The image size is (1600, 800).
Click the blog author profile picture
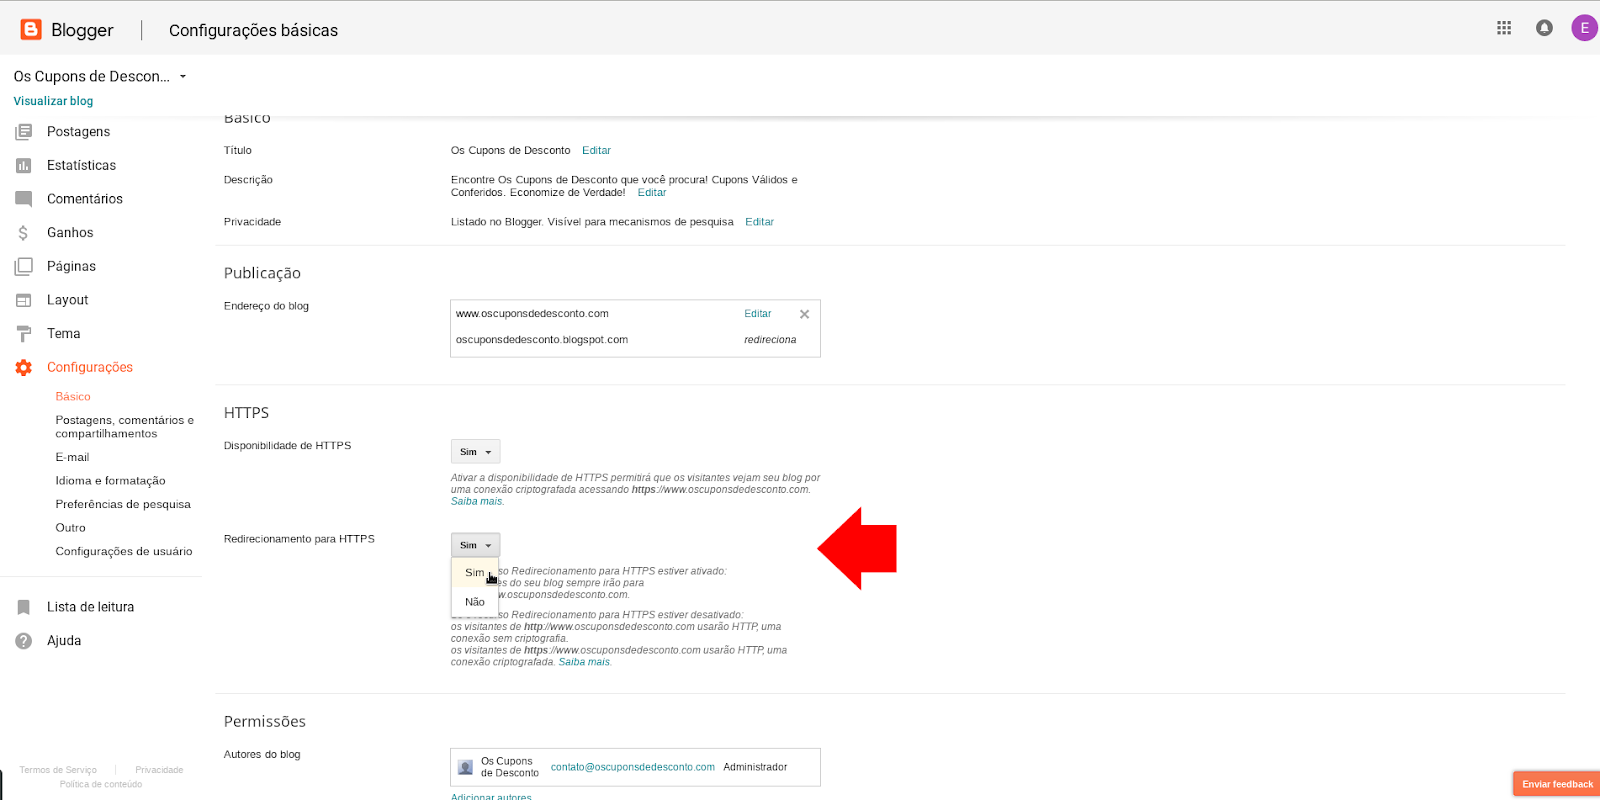(x=465, y=767)
